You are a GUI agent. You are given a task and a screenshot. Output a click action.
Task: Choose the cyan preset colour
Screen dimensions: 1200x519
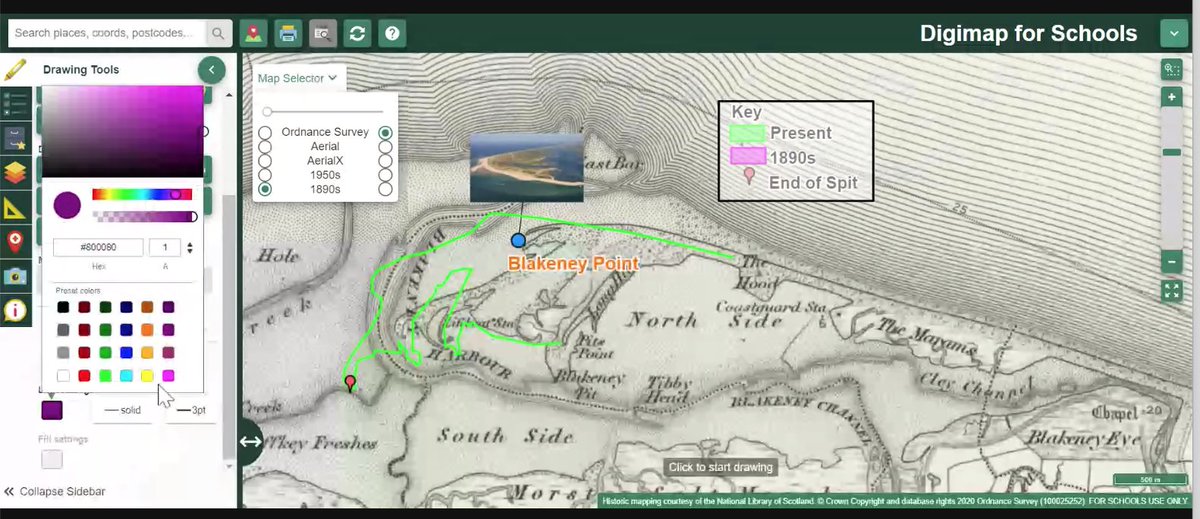point(126,376)
